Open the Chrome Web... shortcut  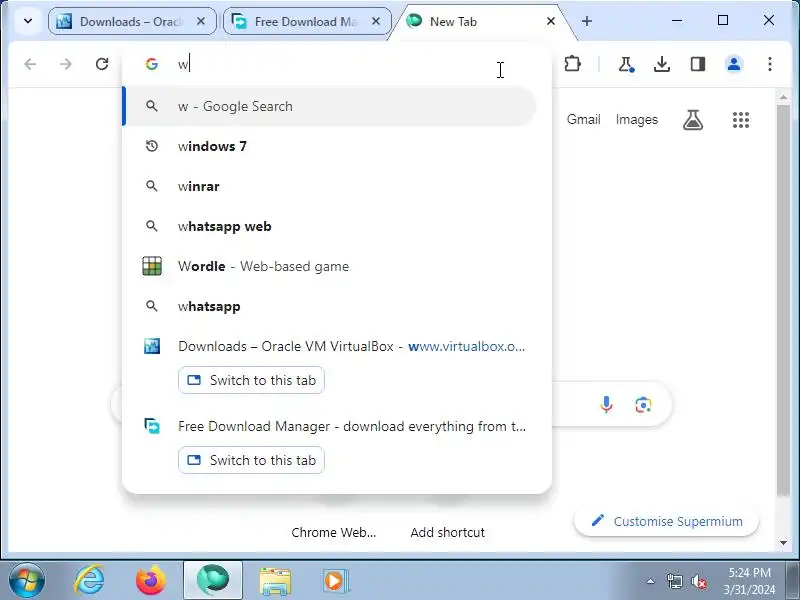click(334, 532)
